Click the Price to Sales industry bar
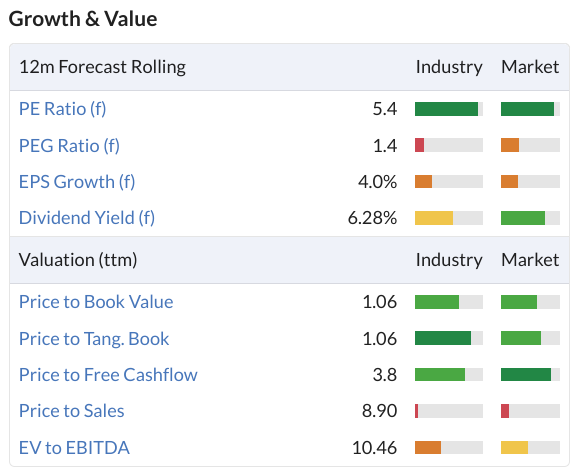The height and width of the screenshot is (471, 574). [449, 411]
